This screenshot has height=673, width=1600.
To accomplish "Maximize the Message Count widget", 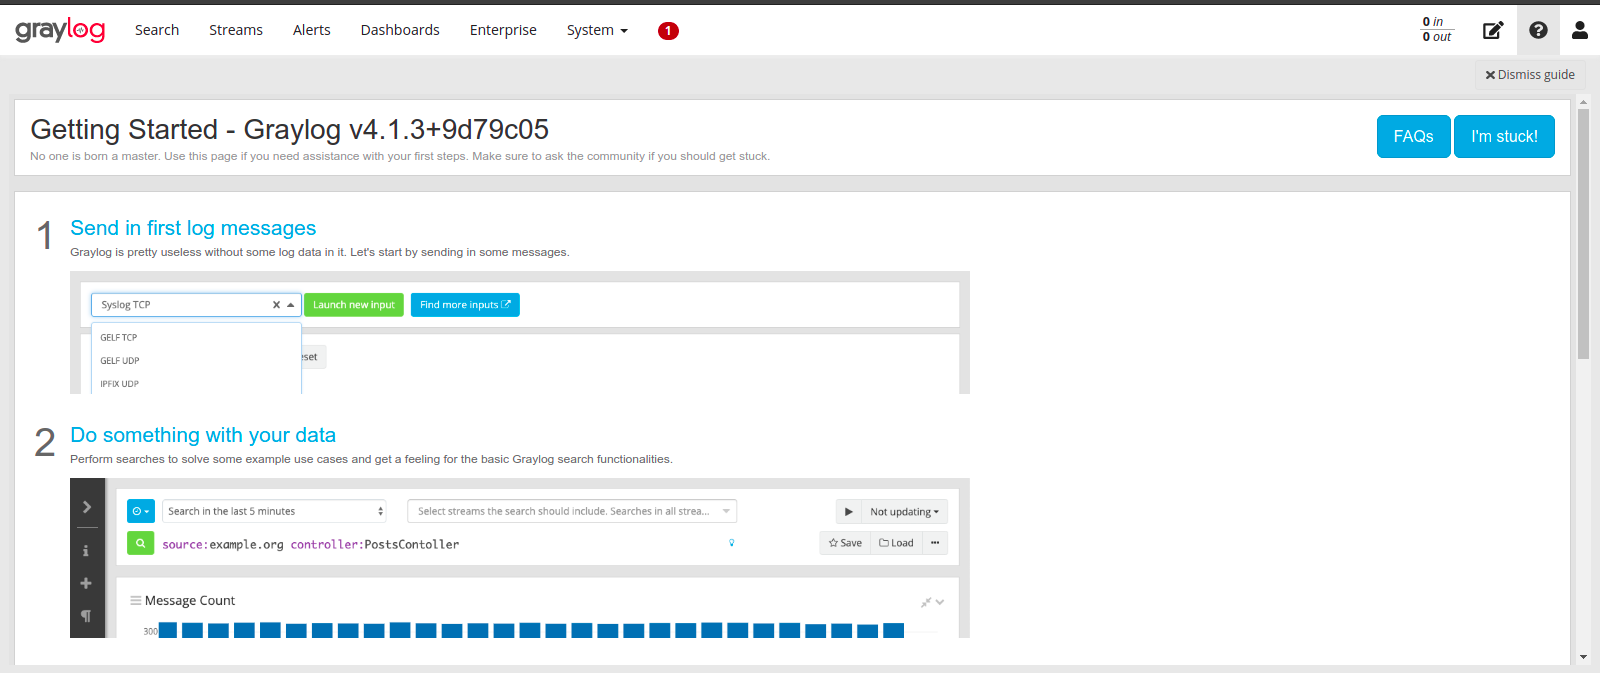I will click(926, 602).
